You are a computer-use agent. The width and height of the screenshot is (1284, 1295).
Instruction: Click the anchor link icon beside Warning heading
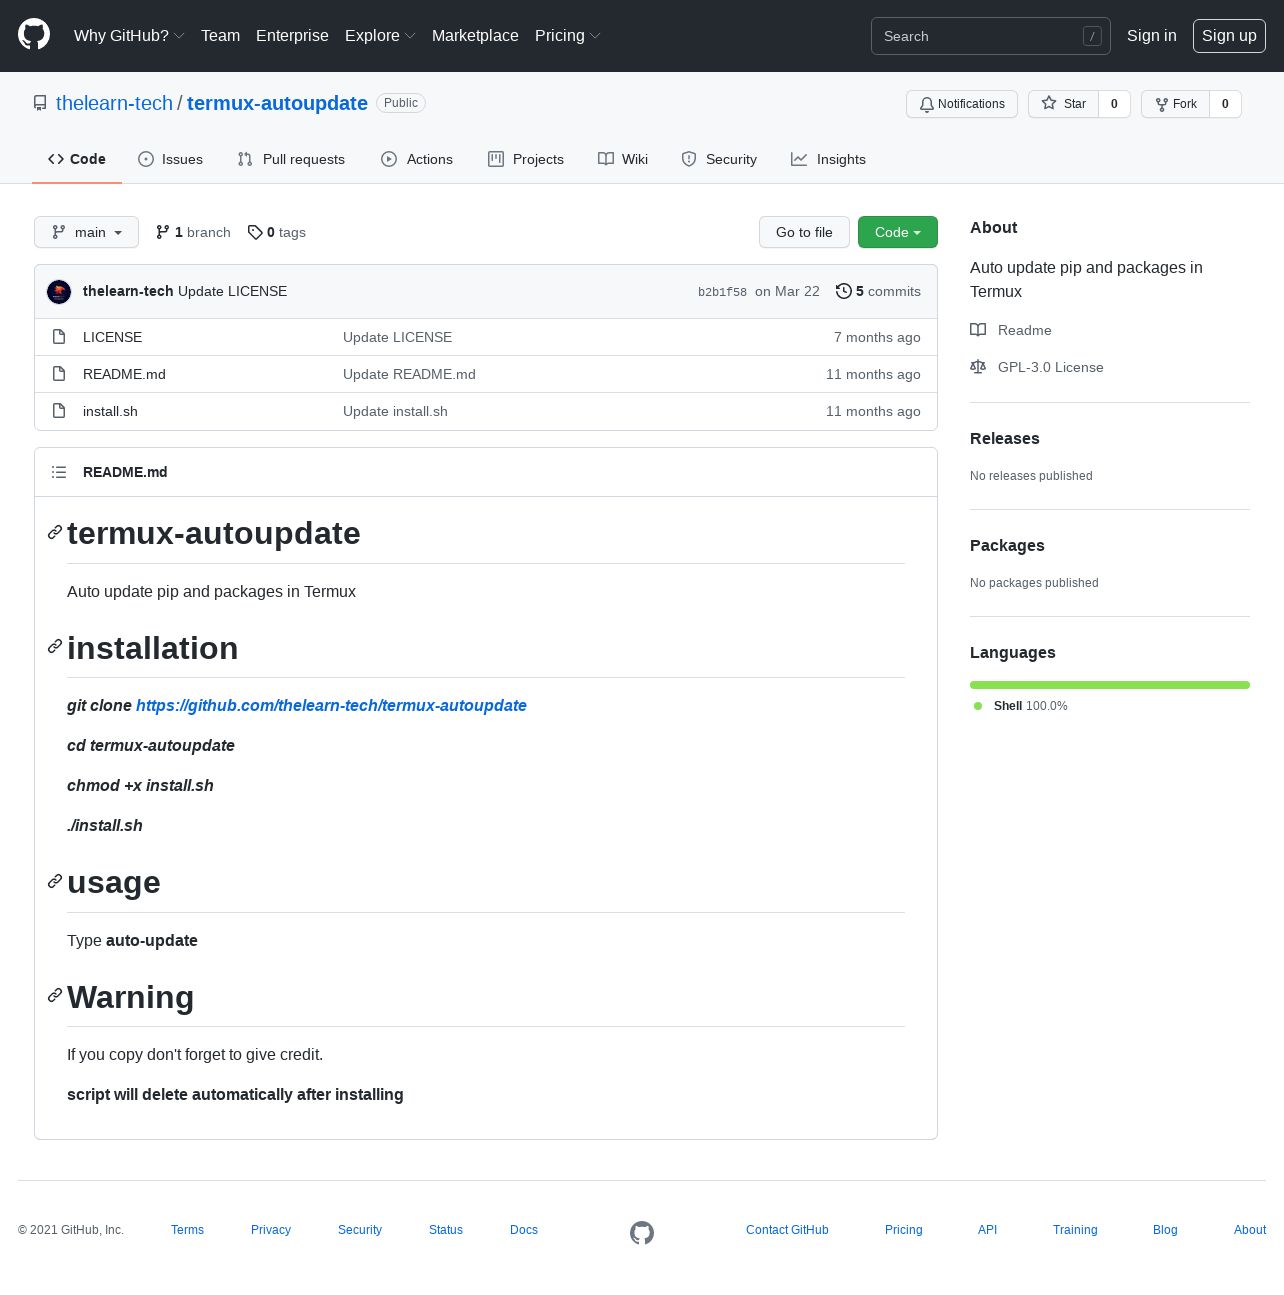coord(55,995)
